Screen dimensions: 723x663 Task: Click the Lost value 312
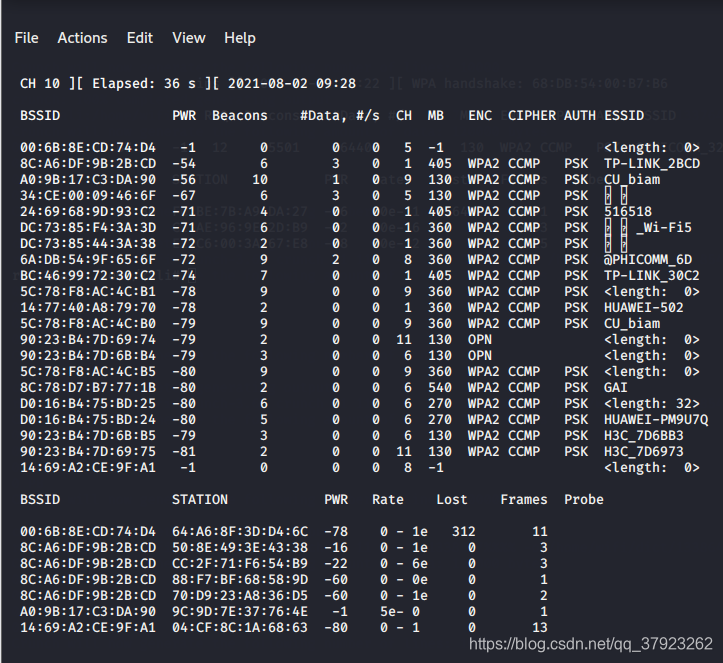(x=463, y=532)
